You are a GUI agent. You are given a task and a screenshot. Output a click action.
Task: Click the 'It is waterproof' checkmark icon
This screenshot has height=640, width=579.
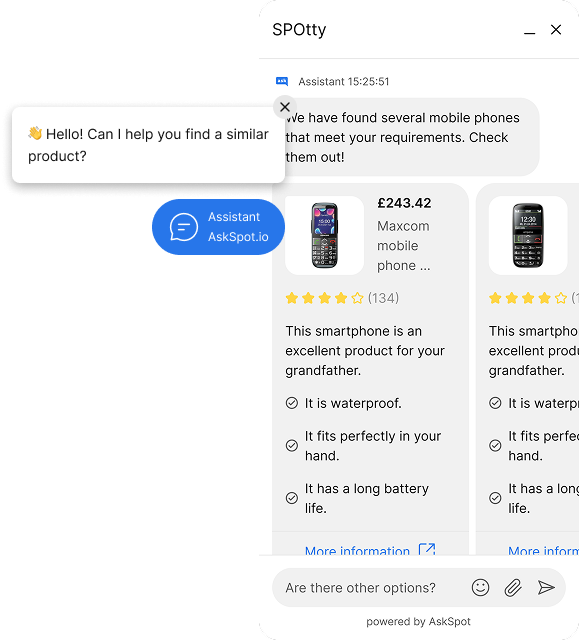[x=292, y=403]
